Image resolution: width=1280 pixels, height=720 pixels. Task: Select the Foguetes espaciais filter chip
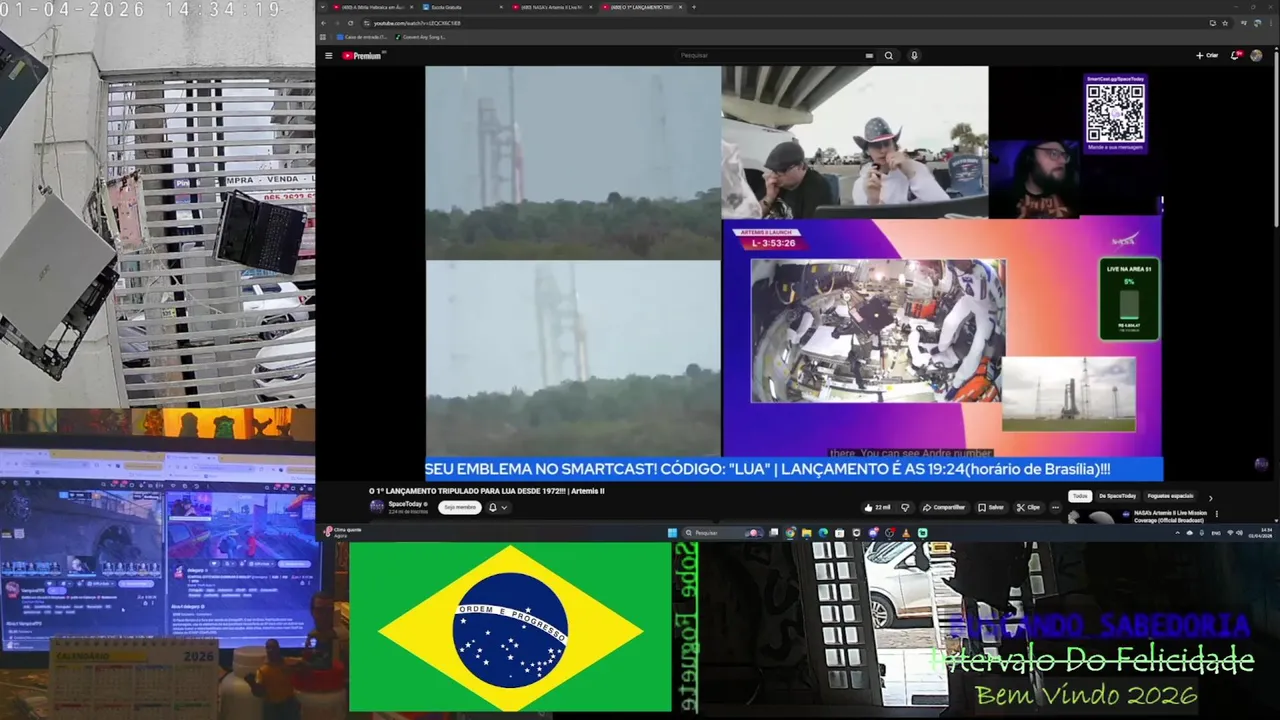click(x=1170, y=496)
